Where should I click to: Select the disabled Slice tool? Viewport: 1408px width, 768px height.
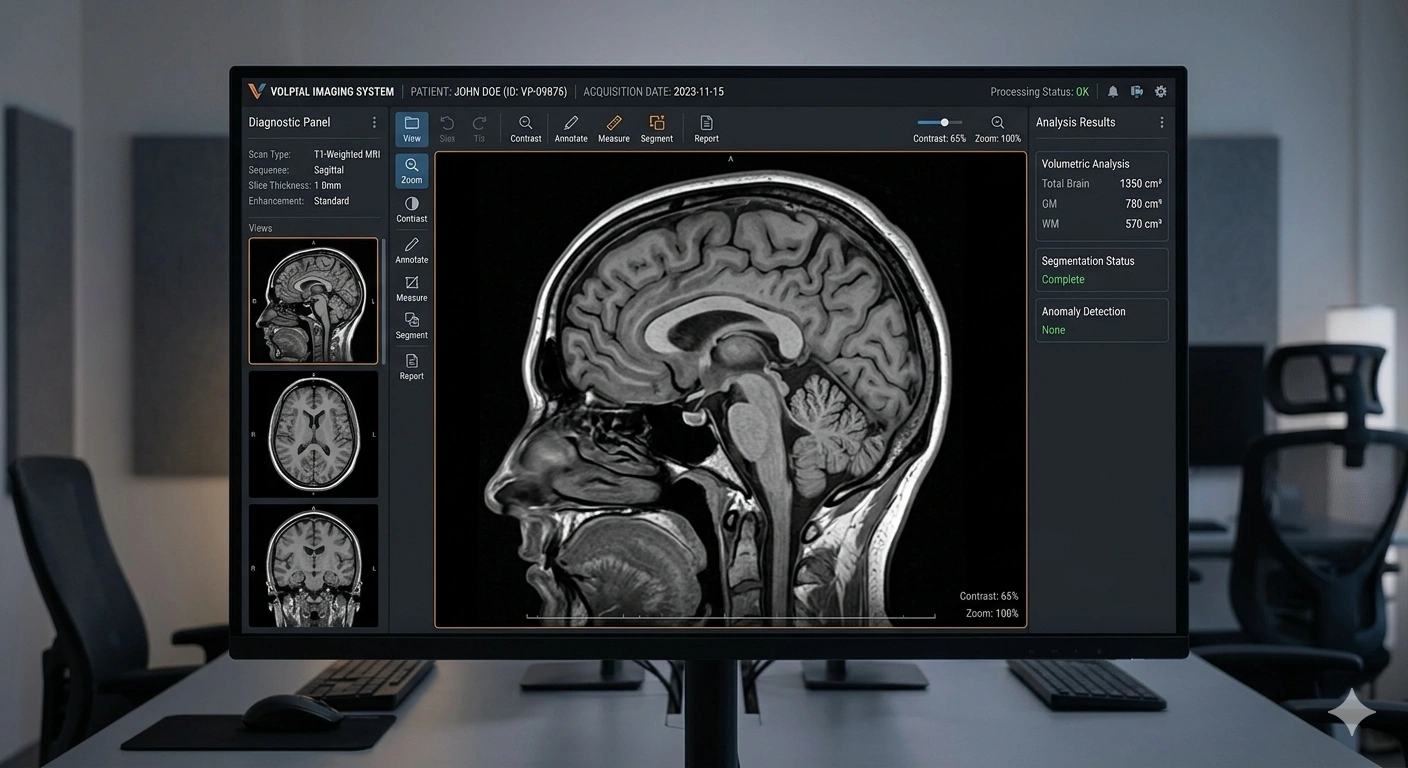[x=446, y=127]
